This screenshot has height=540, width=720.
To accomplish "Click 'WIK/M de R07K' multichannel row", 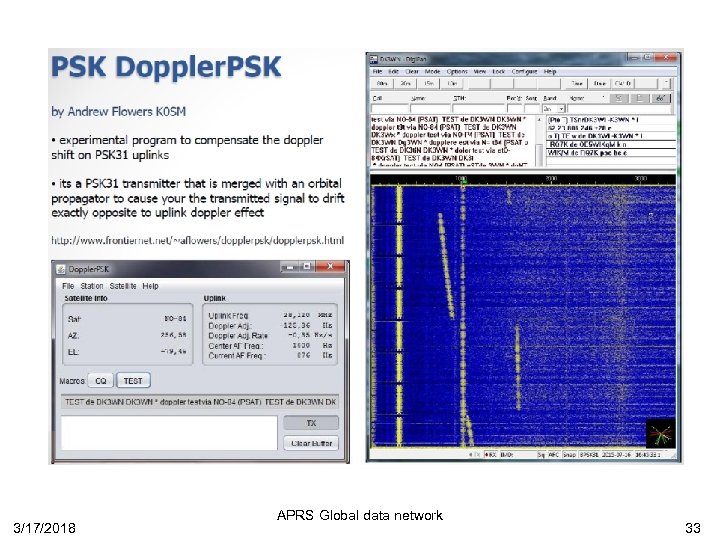I will tap(611, 153).
